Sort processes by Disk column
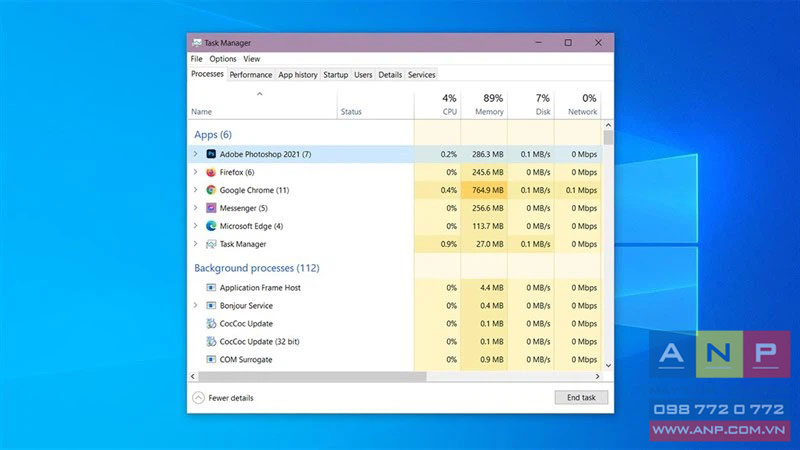The width and height of the screenshot is (800, 450). [x=531, y=105]
